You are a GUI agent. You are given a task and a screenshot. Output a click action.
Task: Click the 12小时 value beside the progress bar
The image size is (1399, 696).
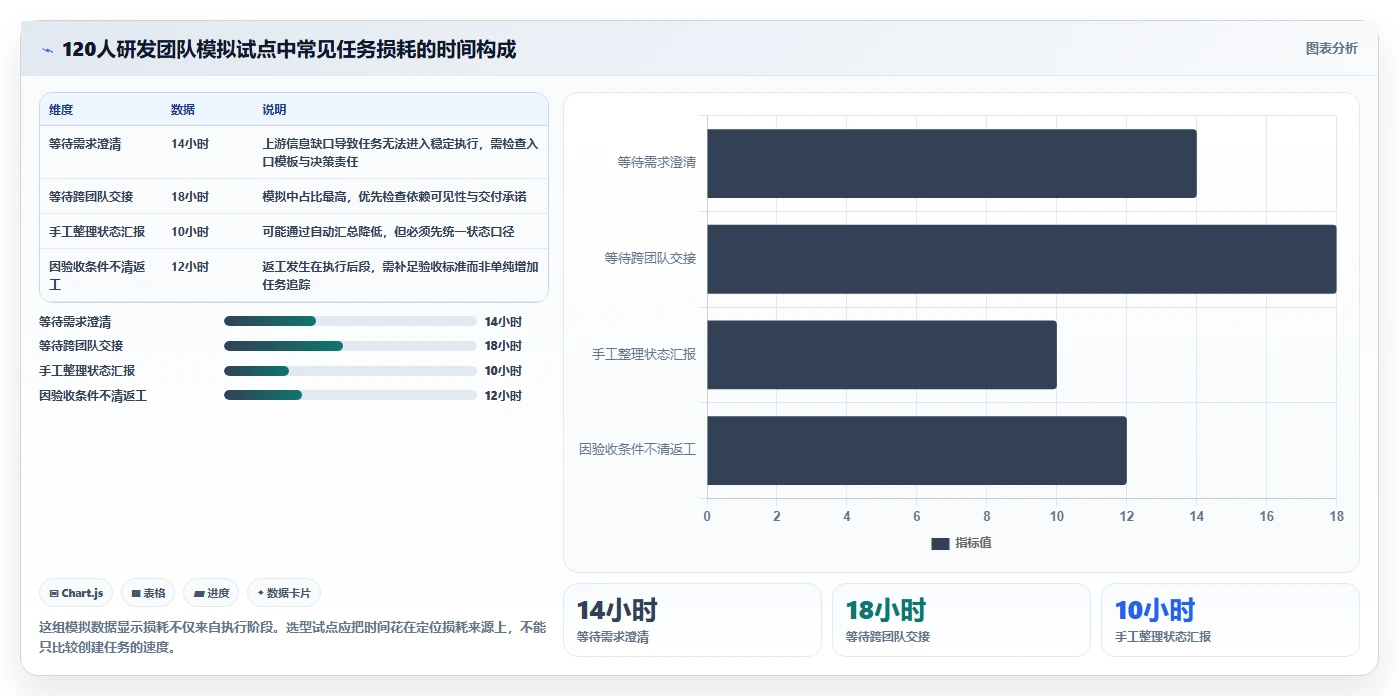point(503,396)
